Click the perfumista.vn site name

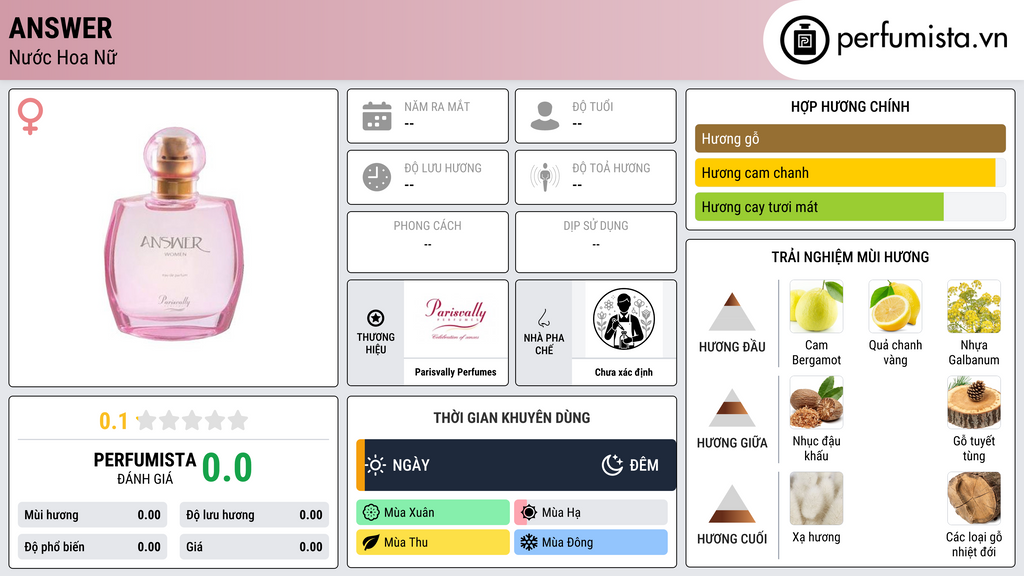pos(922,39)
